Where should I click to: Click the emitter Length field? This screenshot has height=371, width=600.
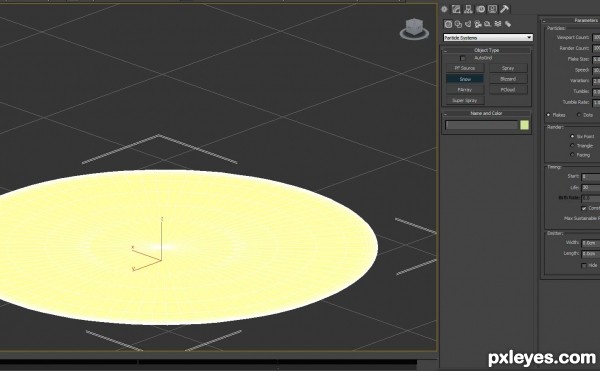click(590, 254)
